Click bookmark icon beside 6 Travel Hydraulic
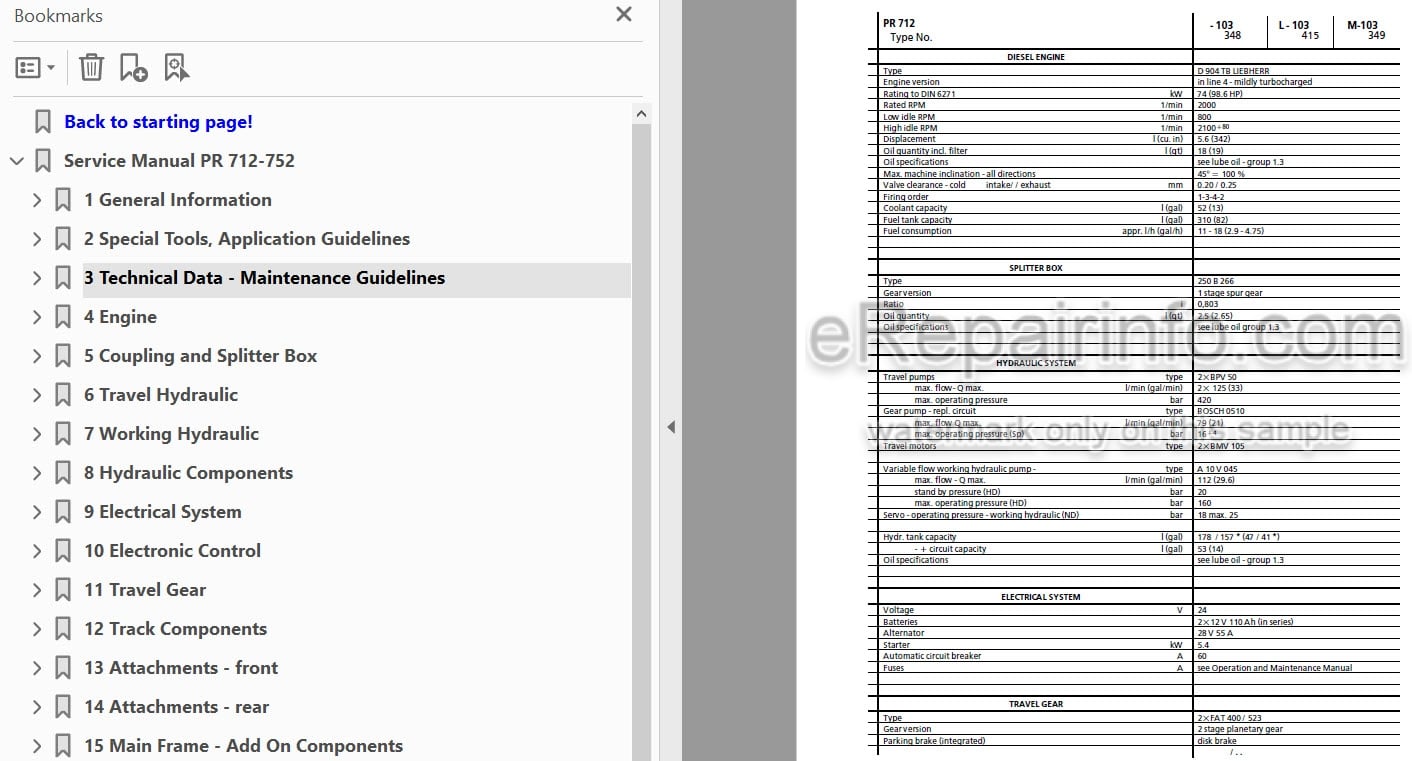The width and height of the screenshot is (1412, 761). (x=63, y=395)
